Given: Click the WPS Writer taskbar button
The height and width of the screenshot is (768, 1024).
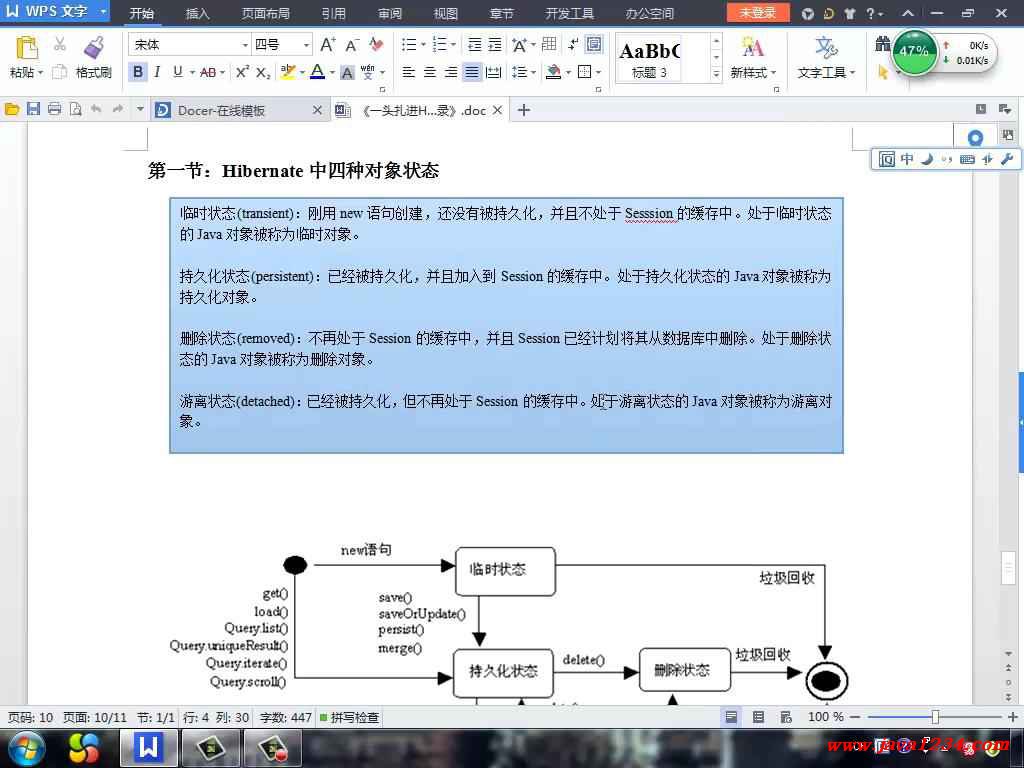Looking at the screenshot, I should point(148,748).
